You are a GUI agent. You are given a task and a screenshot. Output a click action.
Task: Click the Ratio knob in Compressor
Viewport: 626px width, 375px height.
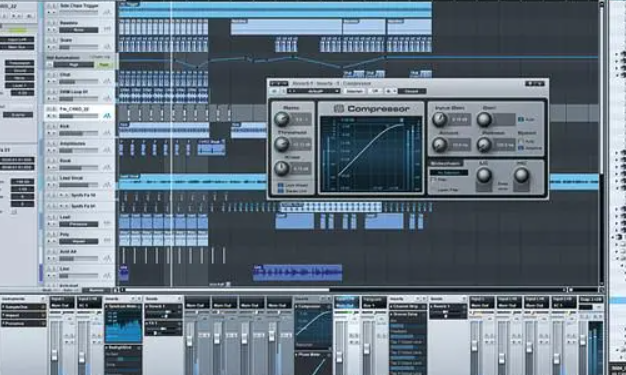pyautogui.click(x=281, y=119)
